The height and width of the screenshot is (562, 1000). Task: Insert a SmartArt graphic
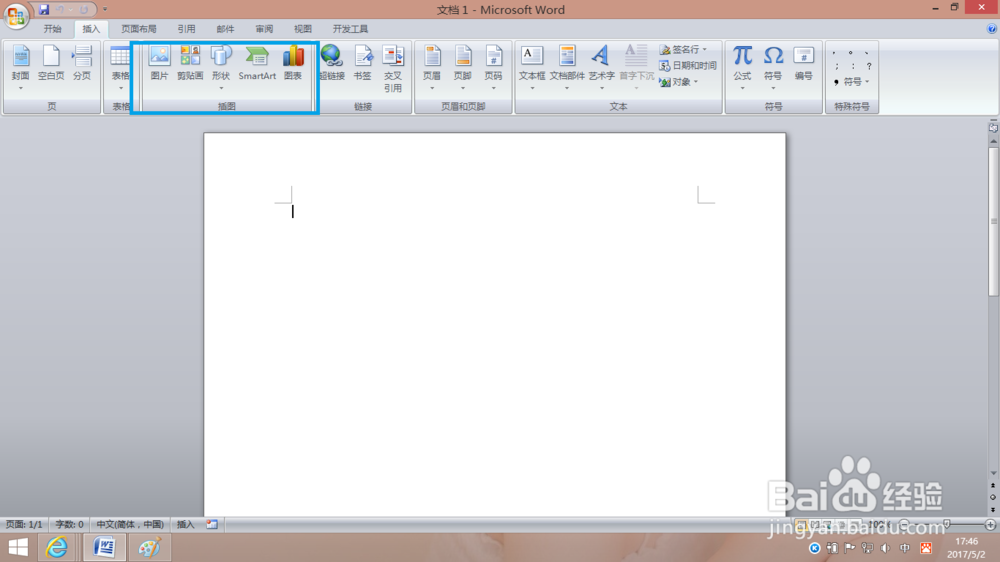[x=257, y=64]
